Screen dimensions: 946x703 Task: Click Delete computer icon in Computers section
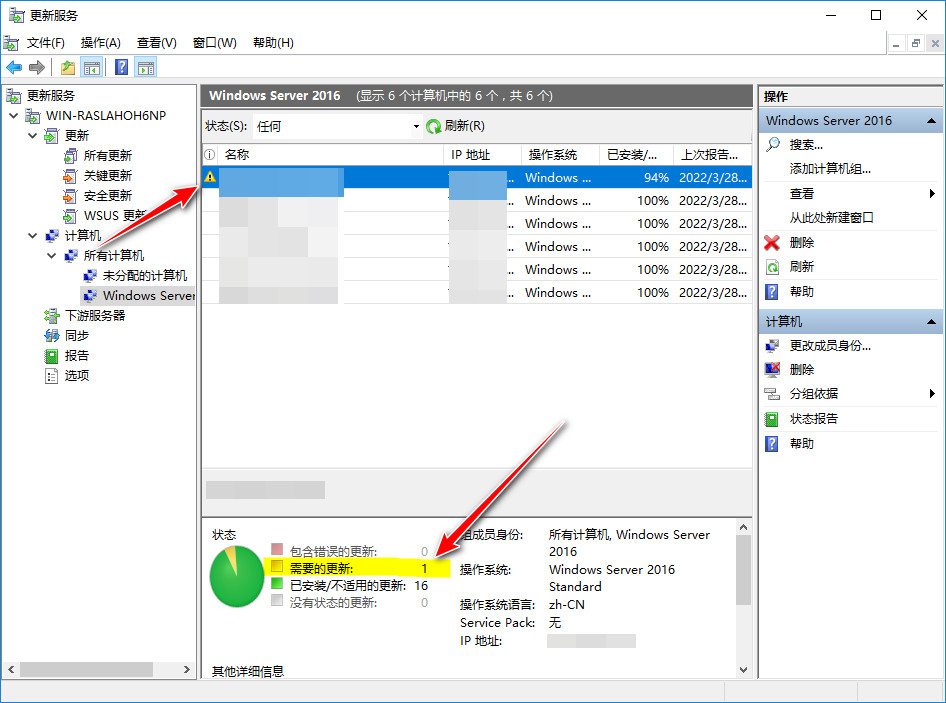[x=772, y=369]
